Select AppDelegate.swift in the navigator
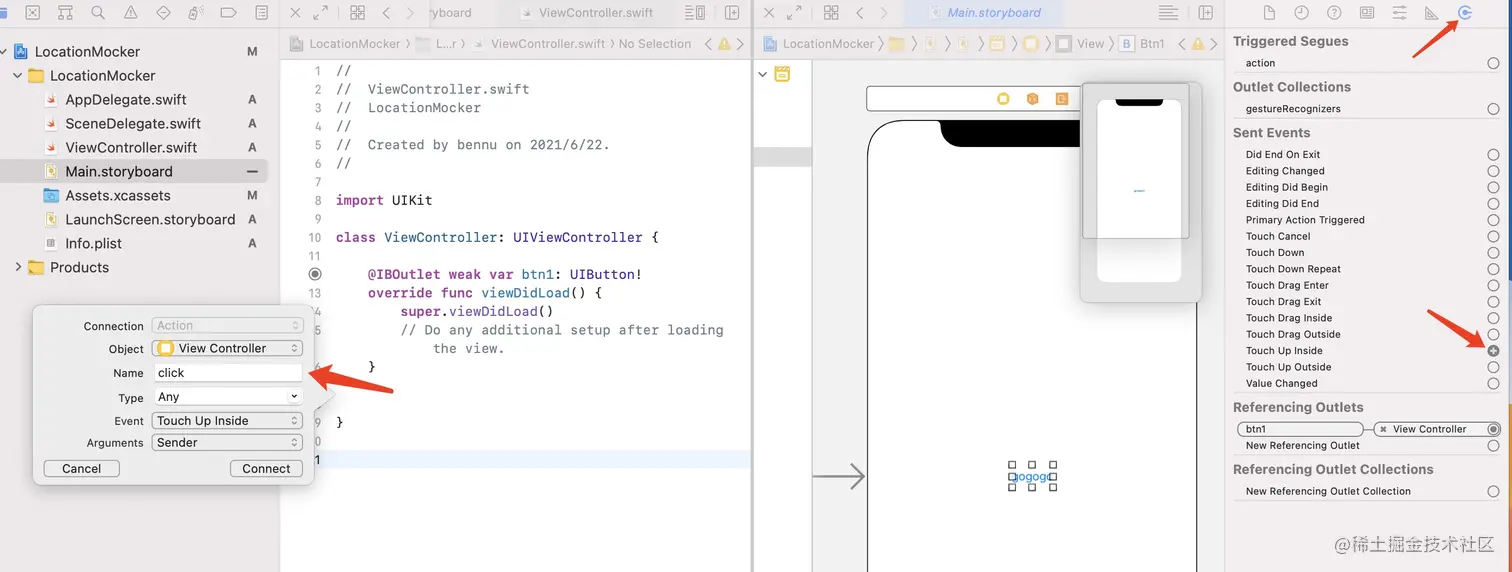Viewport: 1512px width, 572px height. 126,100
